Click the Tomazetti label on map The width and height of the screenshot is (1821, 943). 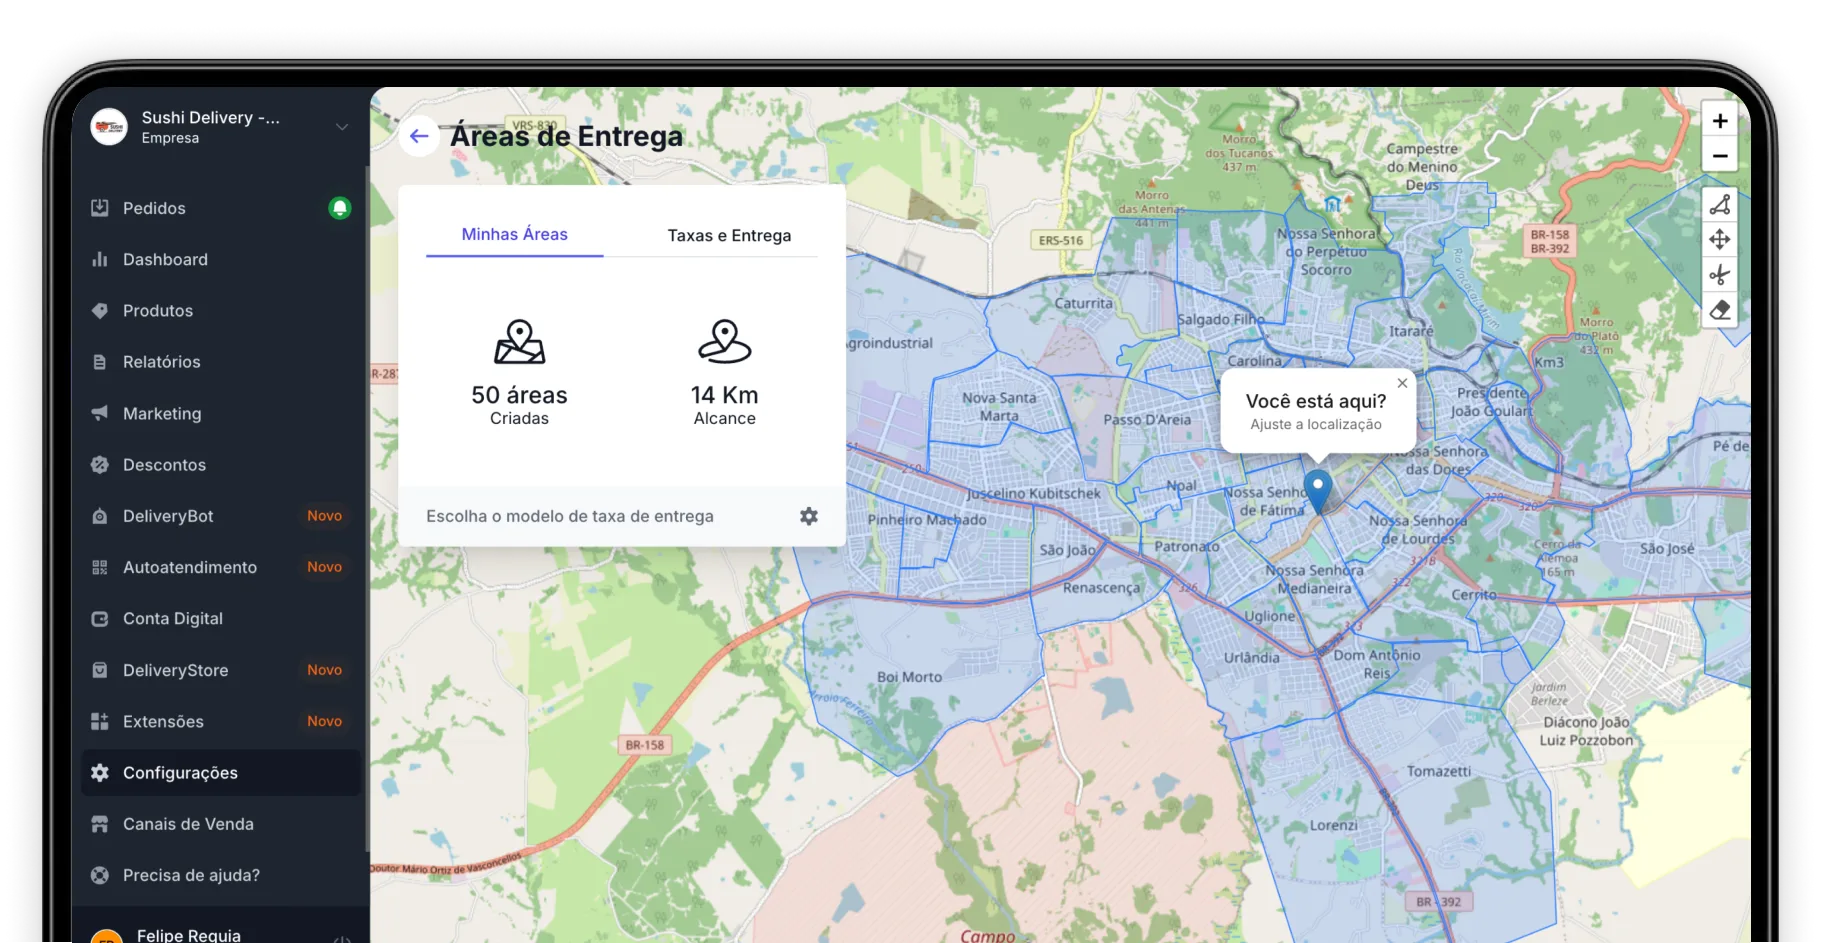click(1439, 771)
